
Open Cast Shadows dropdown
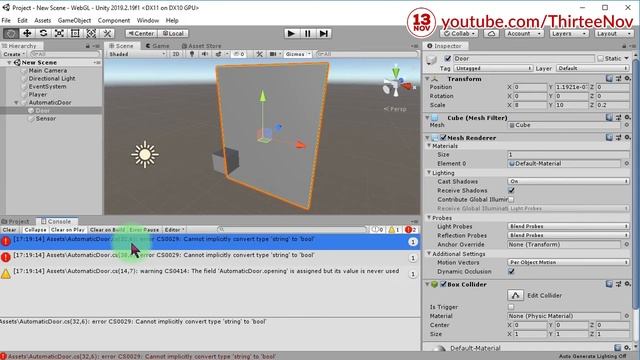pyautogui.click(x=568, y=181)
